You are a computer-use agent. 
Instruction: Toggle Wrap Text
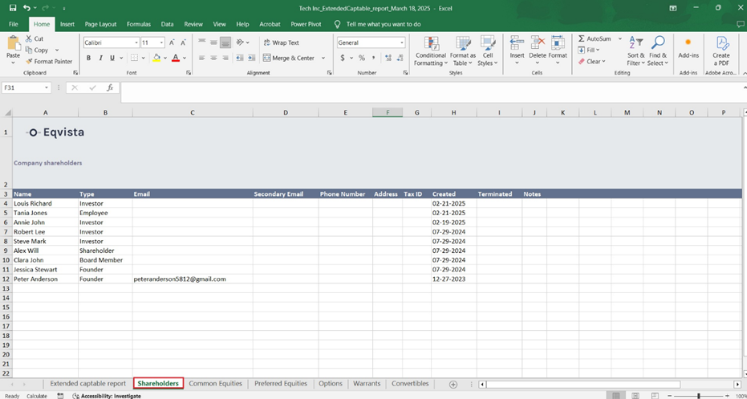(x=282, y=42)
